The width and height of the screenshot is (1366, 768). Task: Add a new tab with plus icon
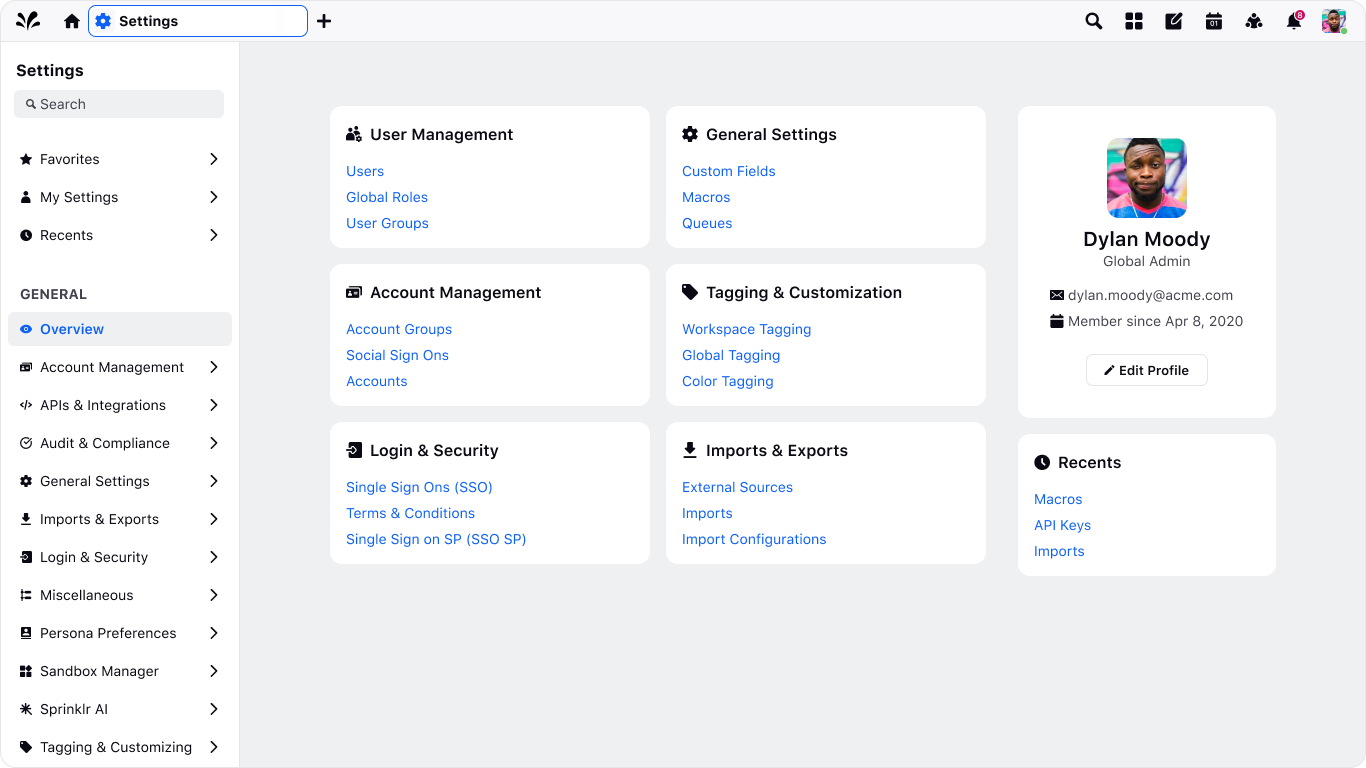tap(324, 21)
